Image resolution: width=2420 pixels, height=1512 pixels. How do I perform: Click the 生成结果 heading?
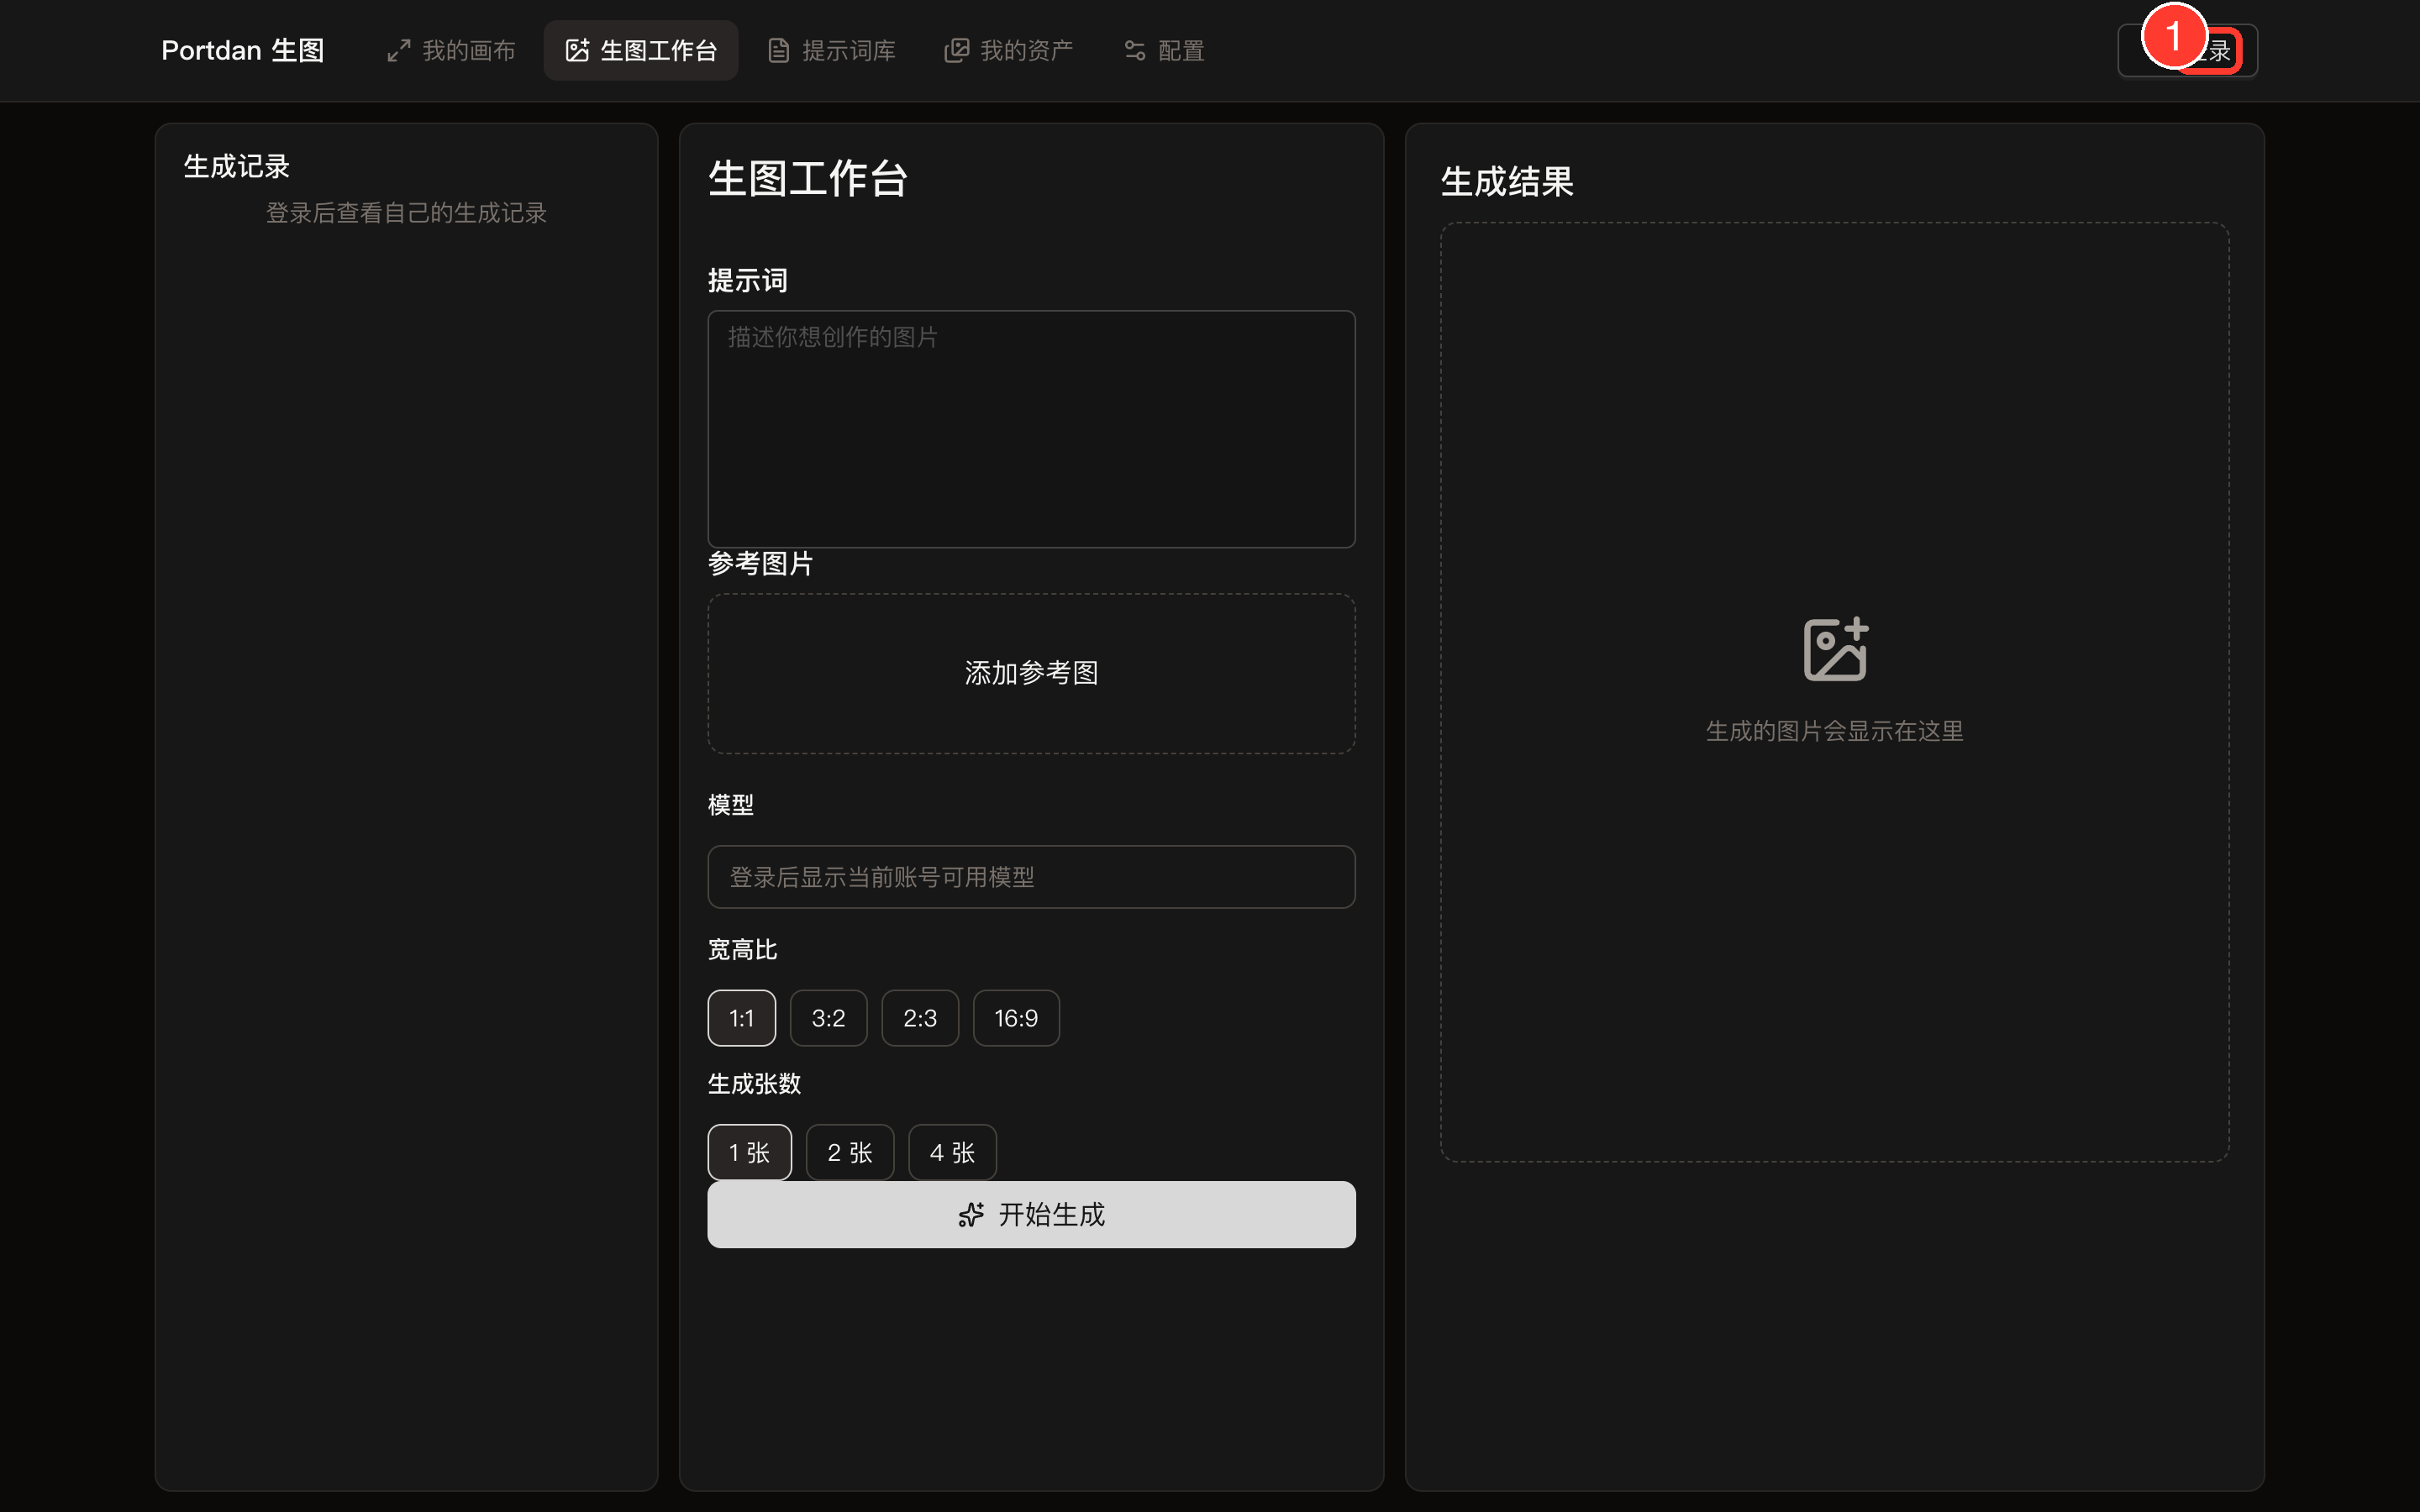pos(1507,181)
